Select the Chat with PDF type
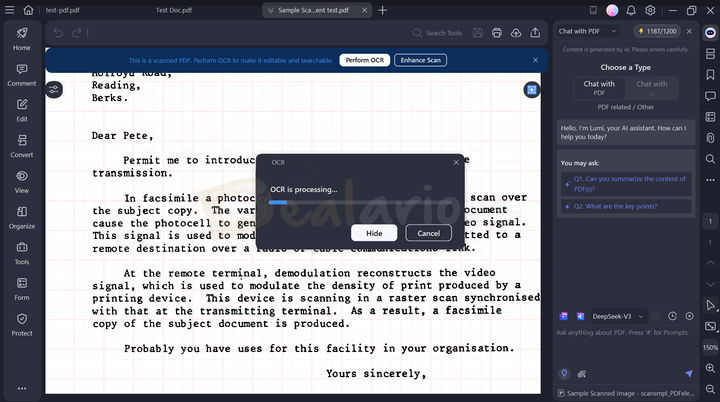Viewport: 720px width, 402px height. 599,88
